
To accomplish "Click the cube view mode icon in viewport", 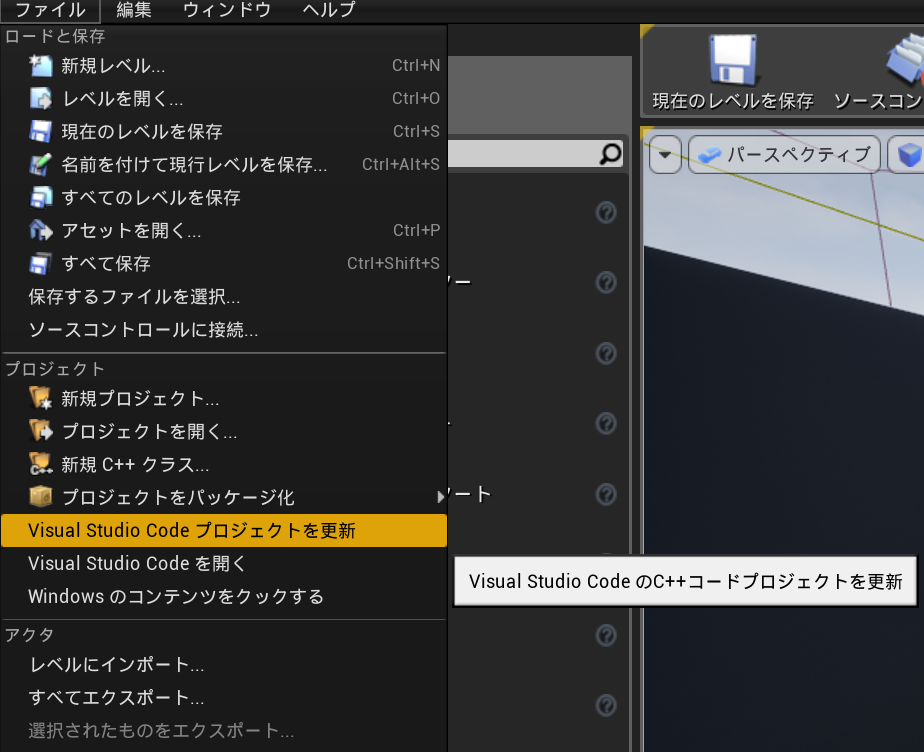I will [909, 156].
